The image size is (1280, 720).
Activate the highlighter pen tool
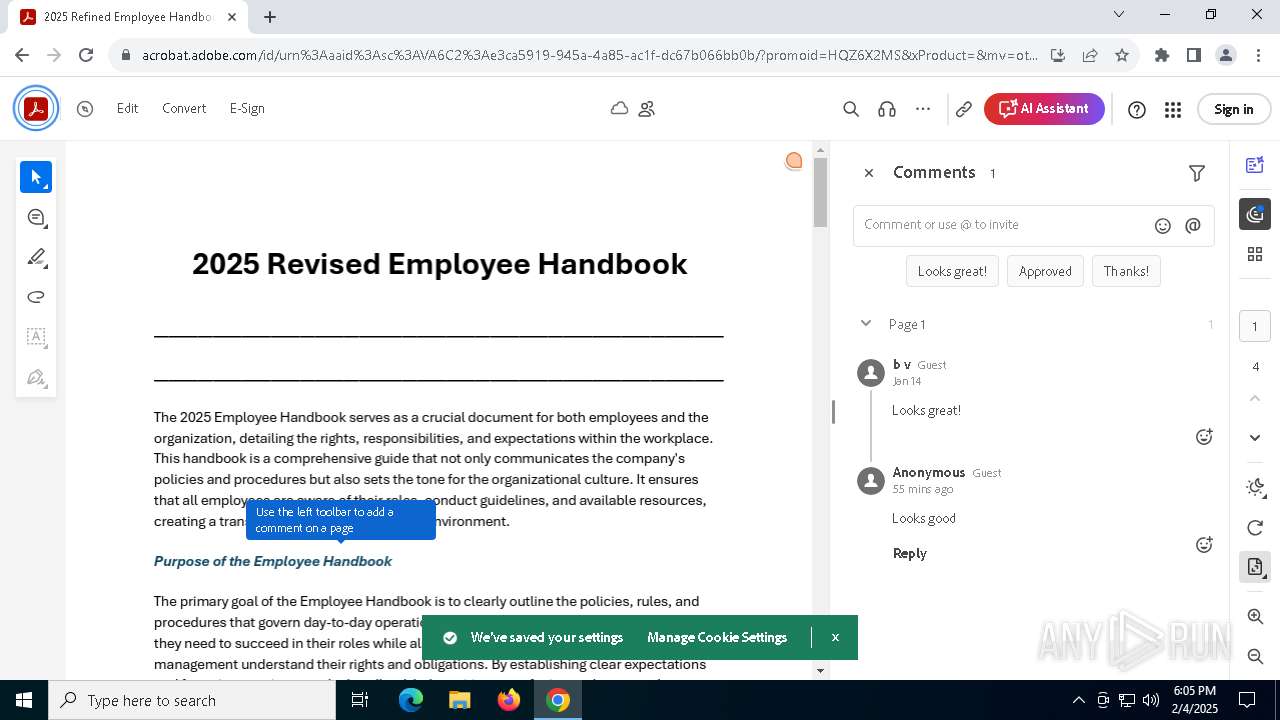(36, 257)
